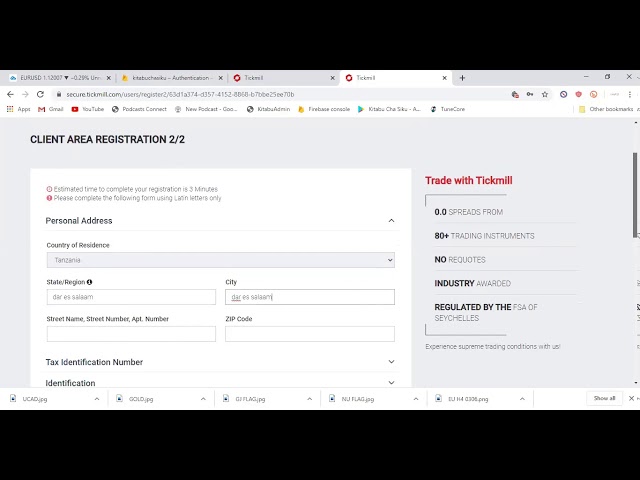Focus the Street Name address field

tap(131, 334)
